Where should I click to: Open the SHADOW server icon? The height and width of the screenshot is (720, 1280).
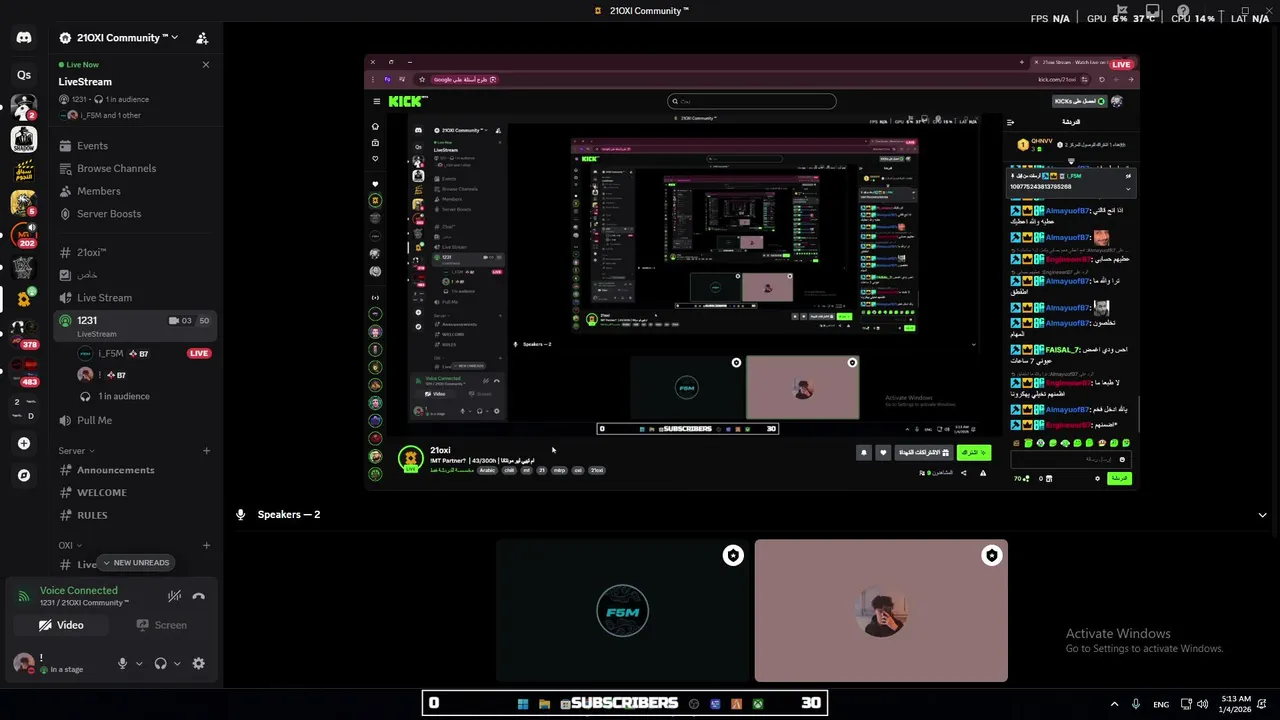24,139
